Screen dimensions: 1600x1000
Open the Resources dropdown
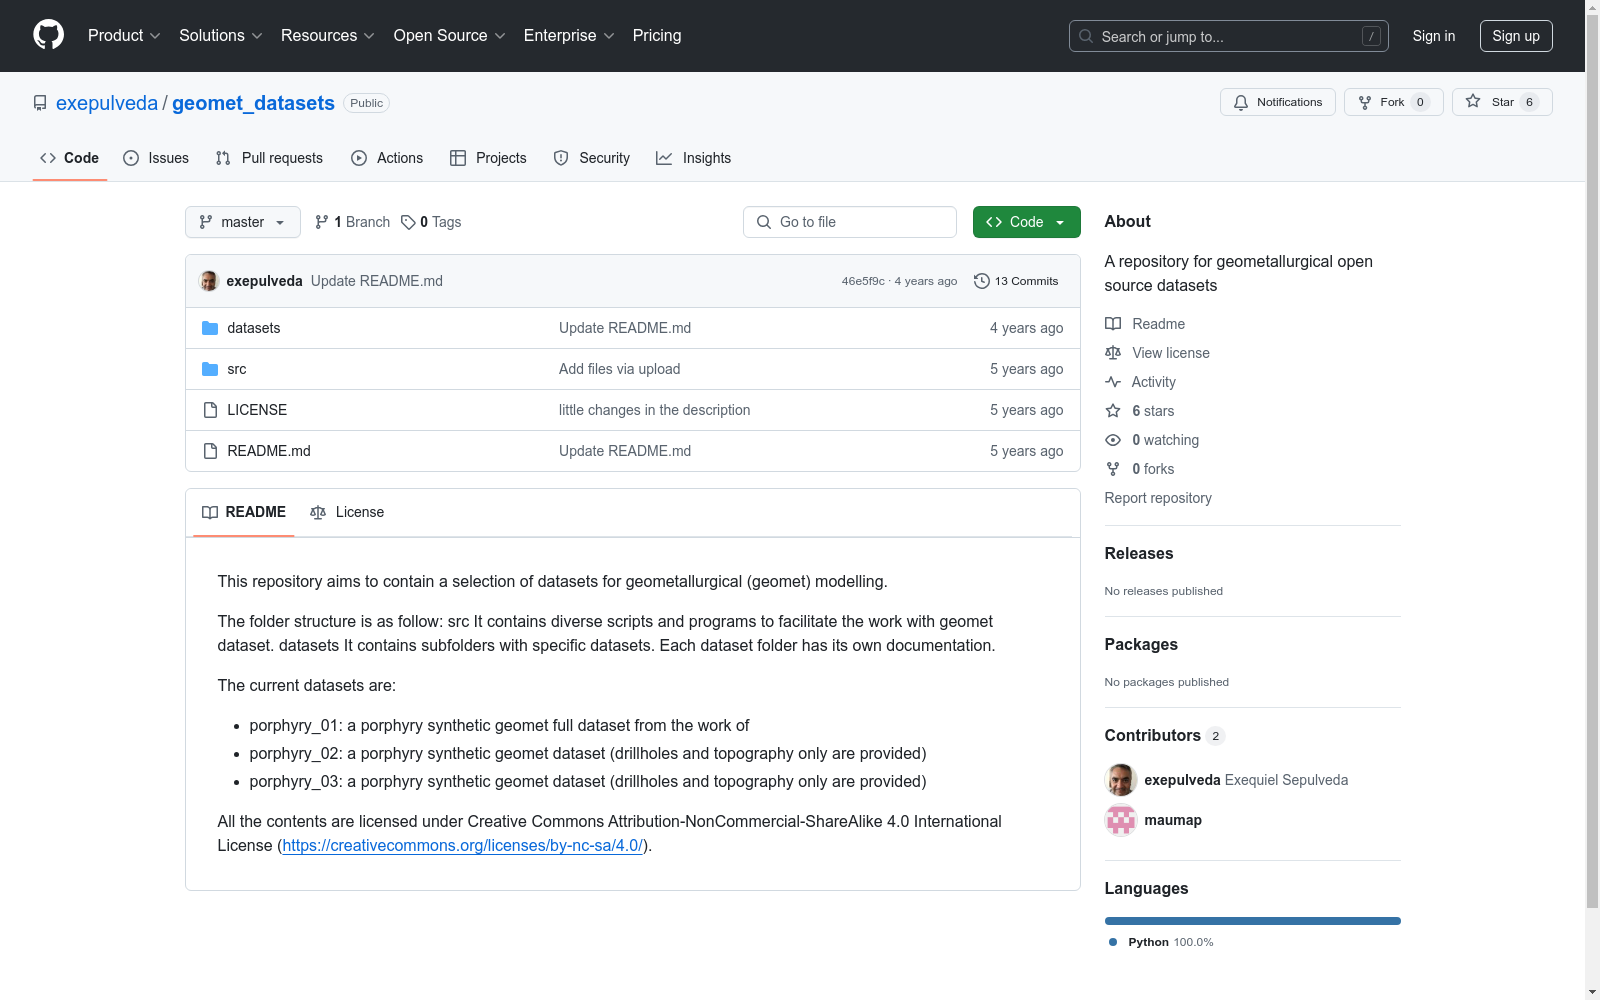327,36
